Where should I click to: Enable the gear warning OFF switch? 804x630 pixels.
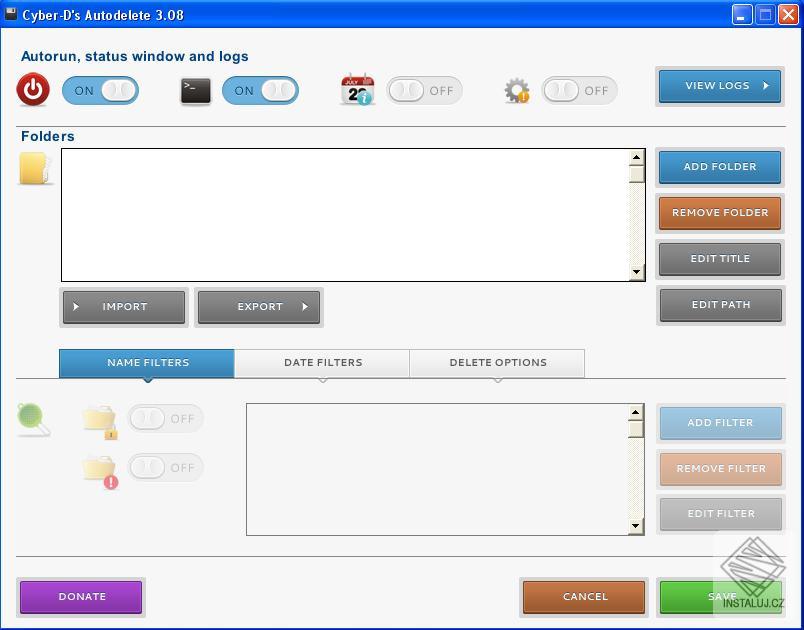[580, 91]
